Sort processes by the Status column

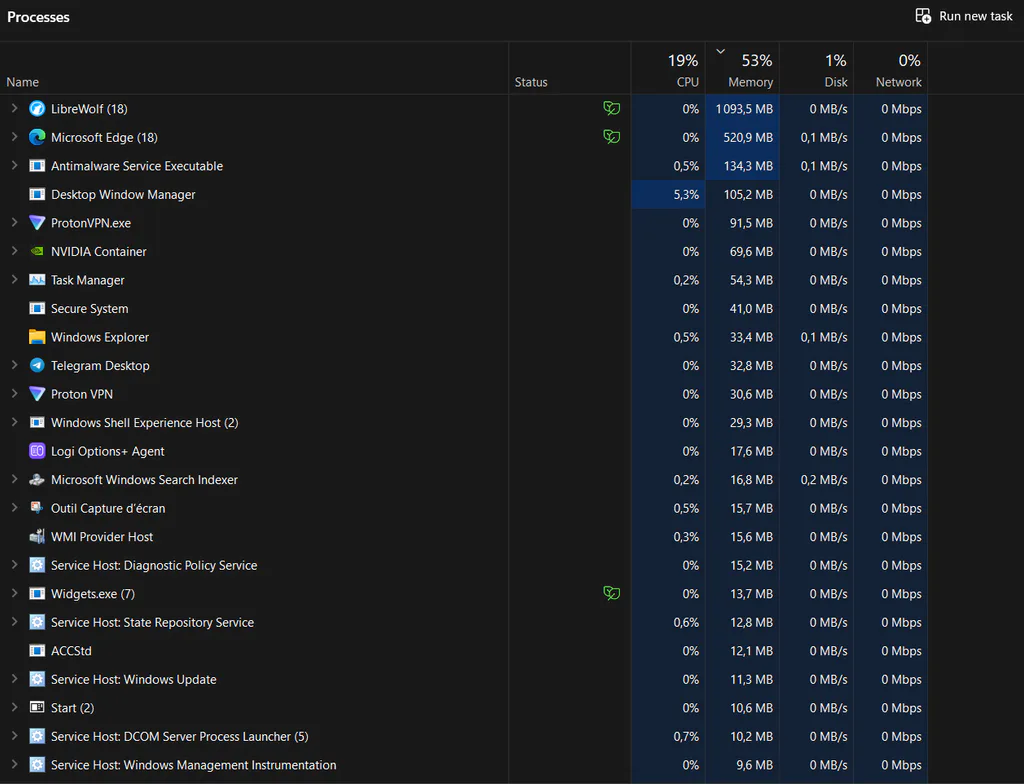pos(569,69)
